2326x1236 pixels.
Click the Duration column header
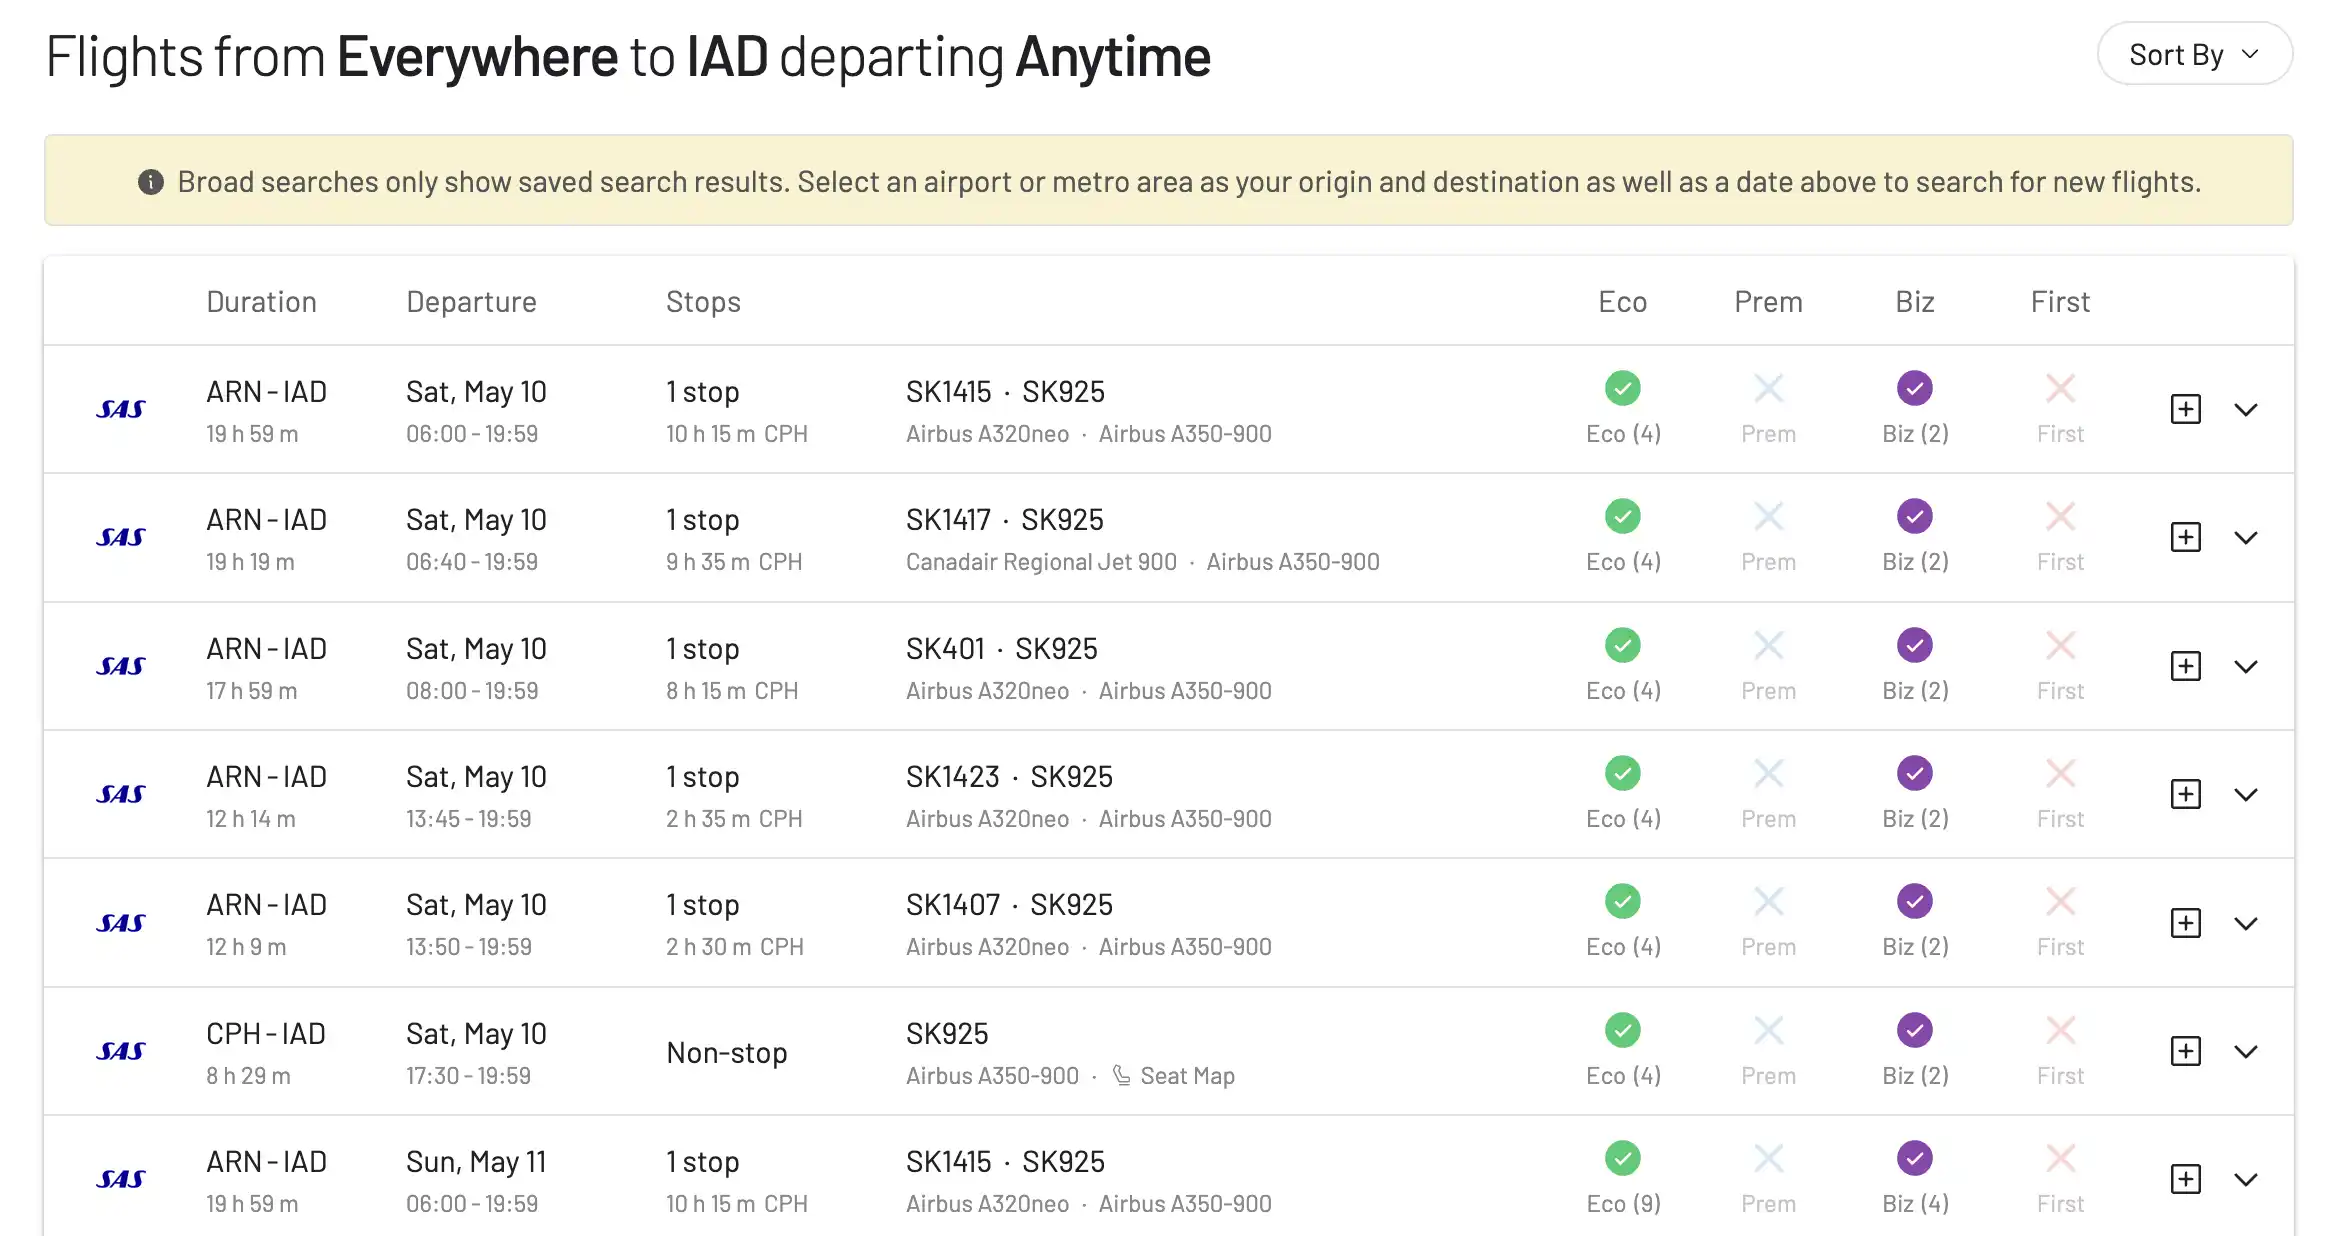pyautogui.click(x=261, y=302)
